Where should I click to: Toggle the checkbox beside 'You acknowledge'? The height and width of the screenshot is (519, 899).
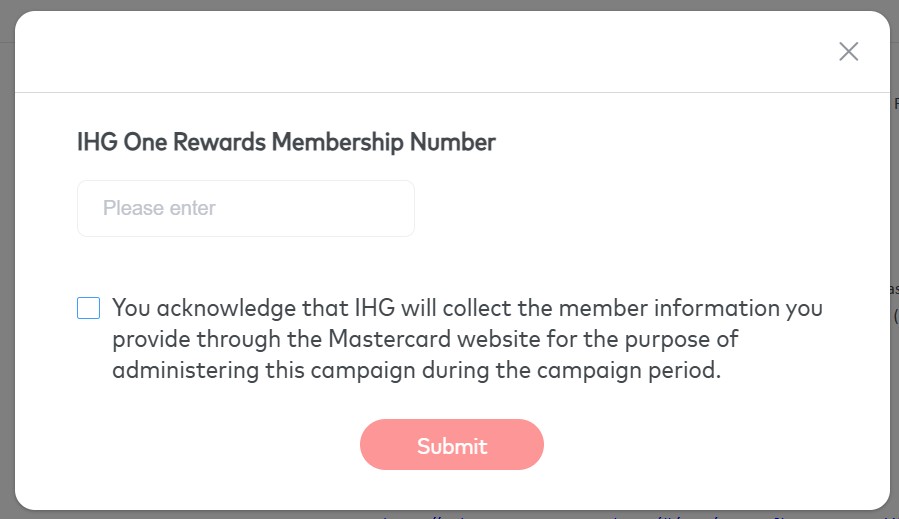coord(89,308)
